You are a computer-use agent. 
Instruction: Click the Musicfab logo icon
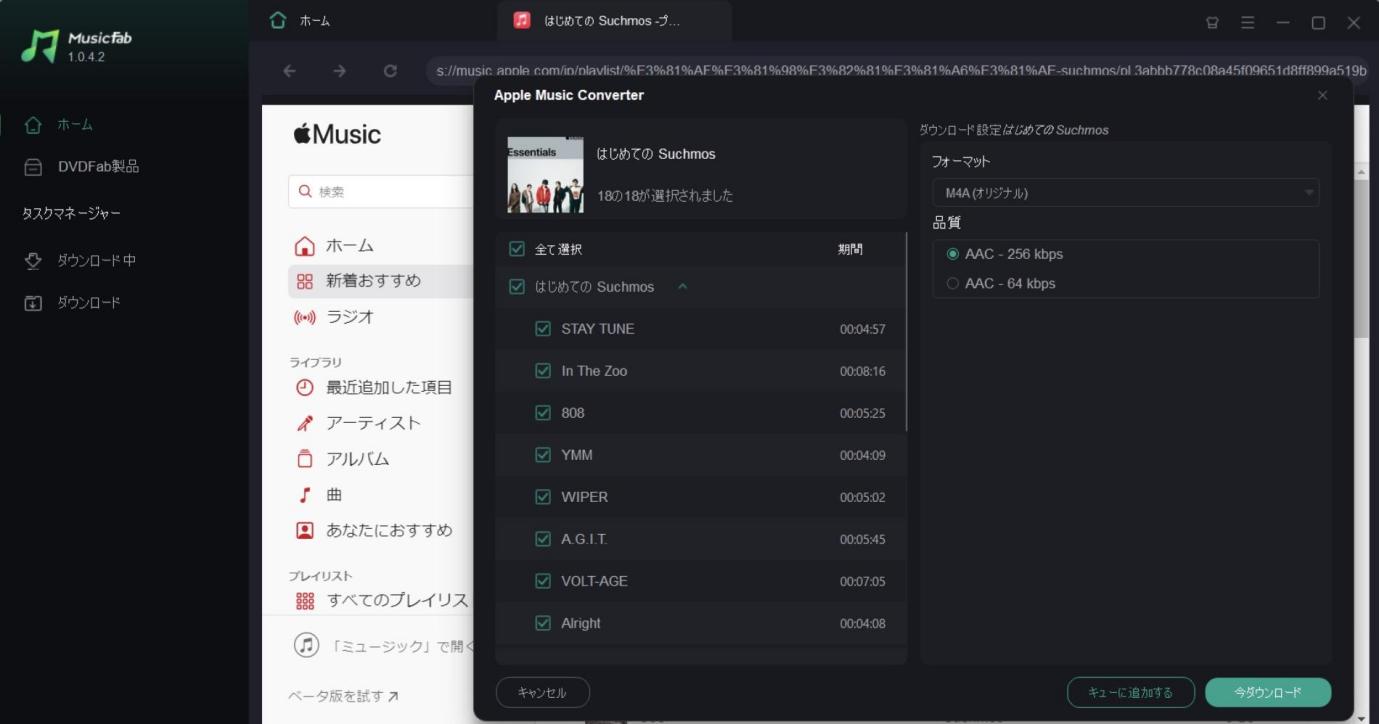[x=40, y=46]
